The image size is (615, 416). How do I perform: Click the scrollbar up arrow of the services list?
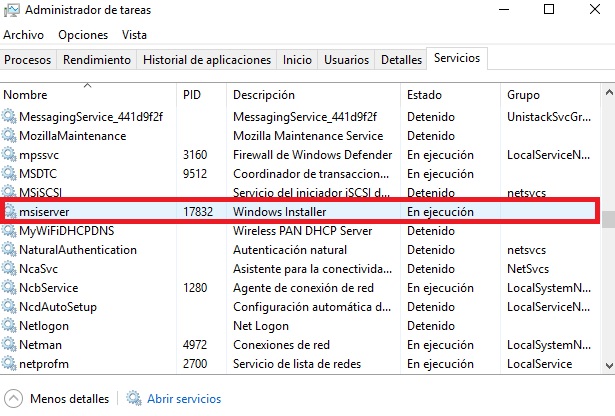click(609, 93)
